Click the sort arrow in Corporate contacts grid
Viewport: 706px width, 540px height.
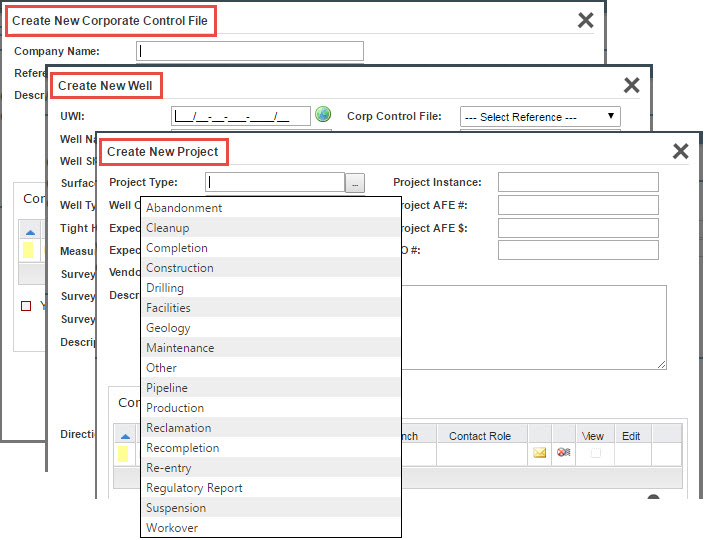coord(29,229)
